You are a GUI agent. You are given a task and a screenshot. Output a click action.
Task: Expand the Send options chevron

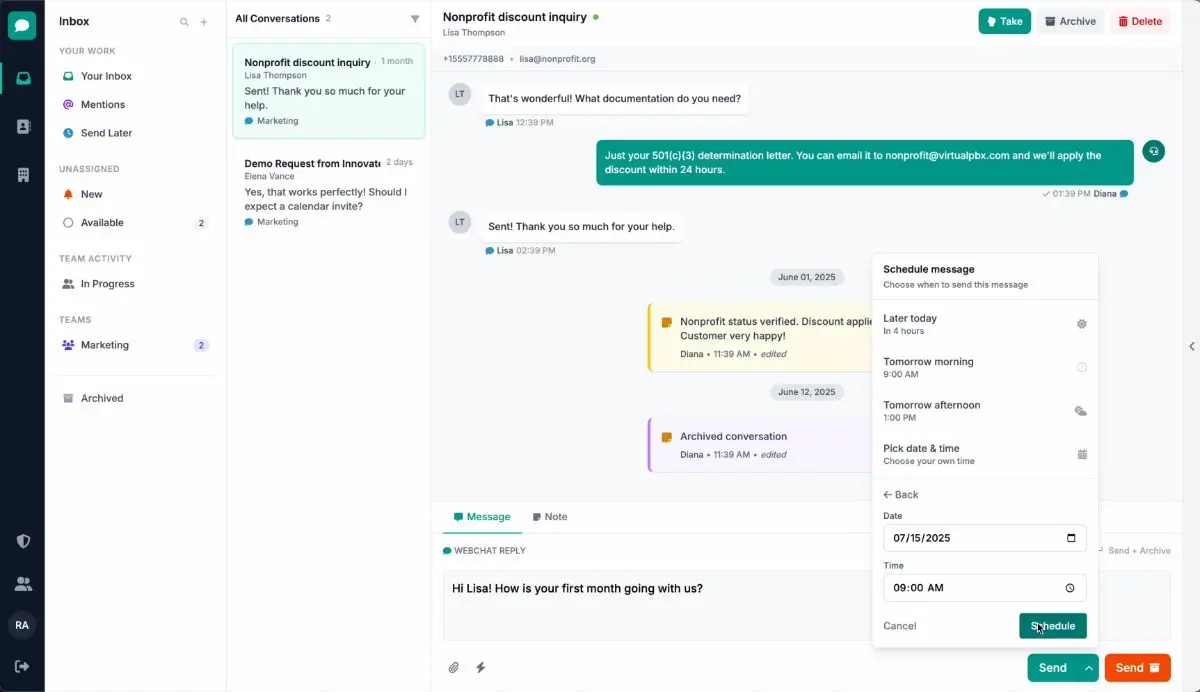click(x=1089, y=668)
